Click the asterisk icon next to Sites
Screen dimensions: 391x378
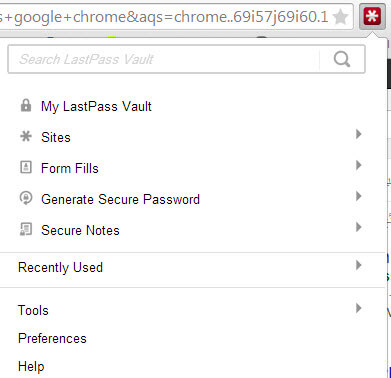point(26,136)
